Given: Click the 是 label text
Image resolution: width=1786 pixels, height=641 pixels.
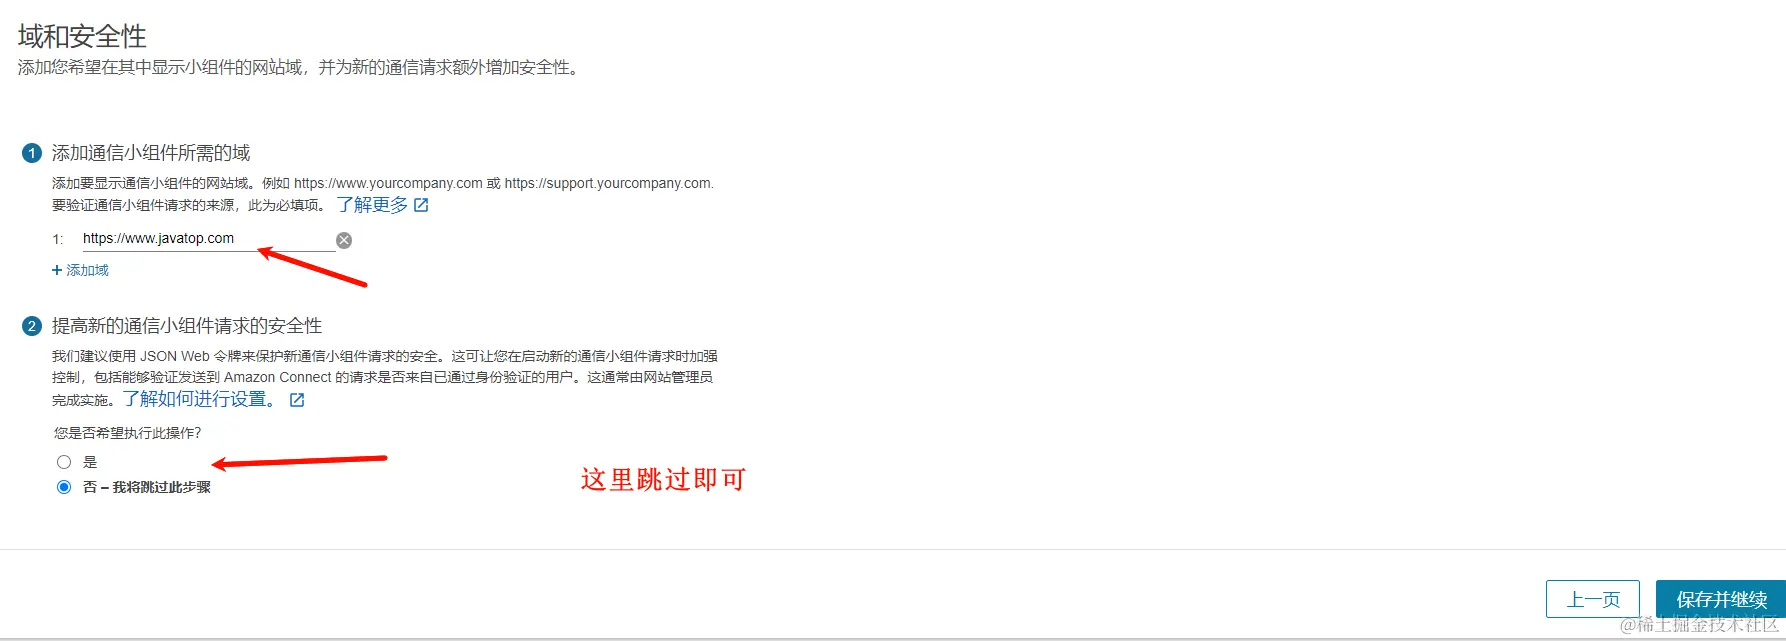Looking at the screenshot, I should (90, 462).
